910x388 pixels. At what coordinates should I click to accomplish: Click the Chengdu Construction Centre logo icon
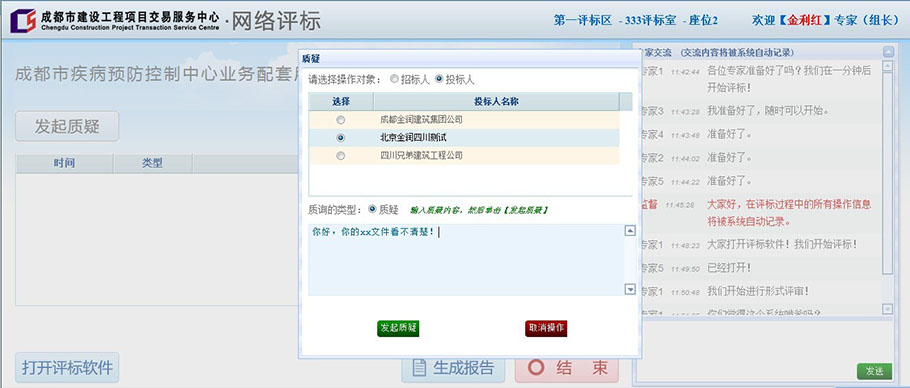23,21
